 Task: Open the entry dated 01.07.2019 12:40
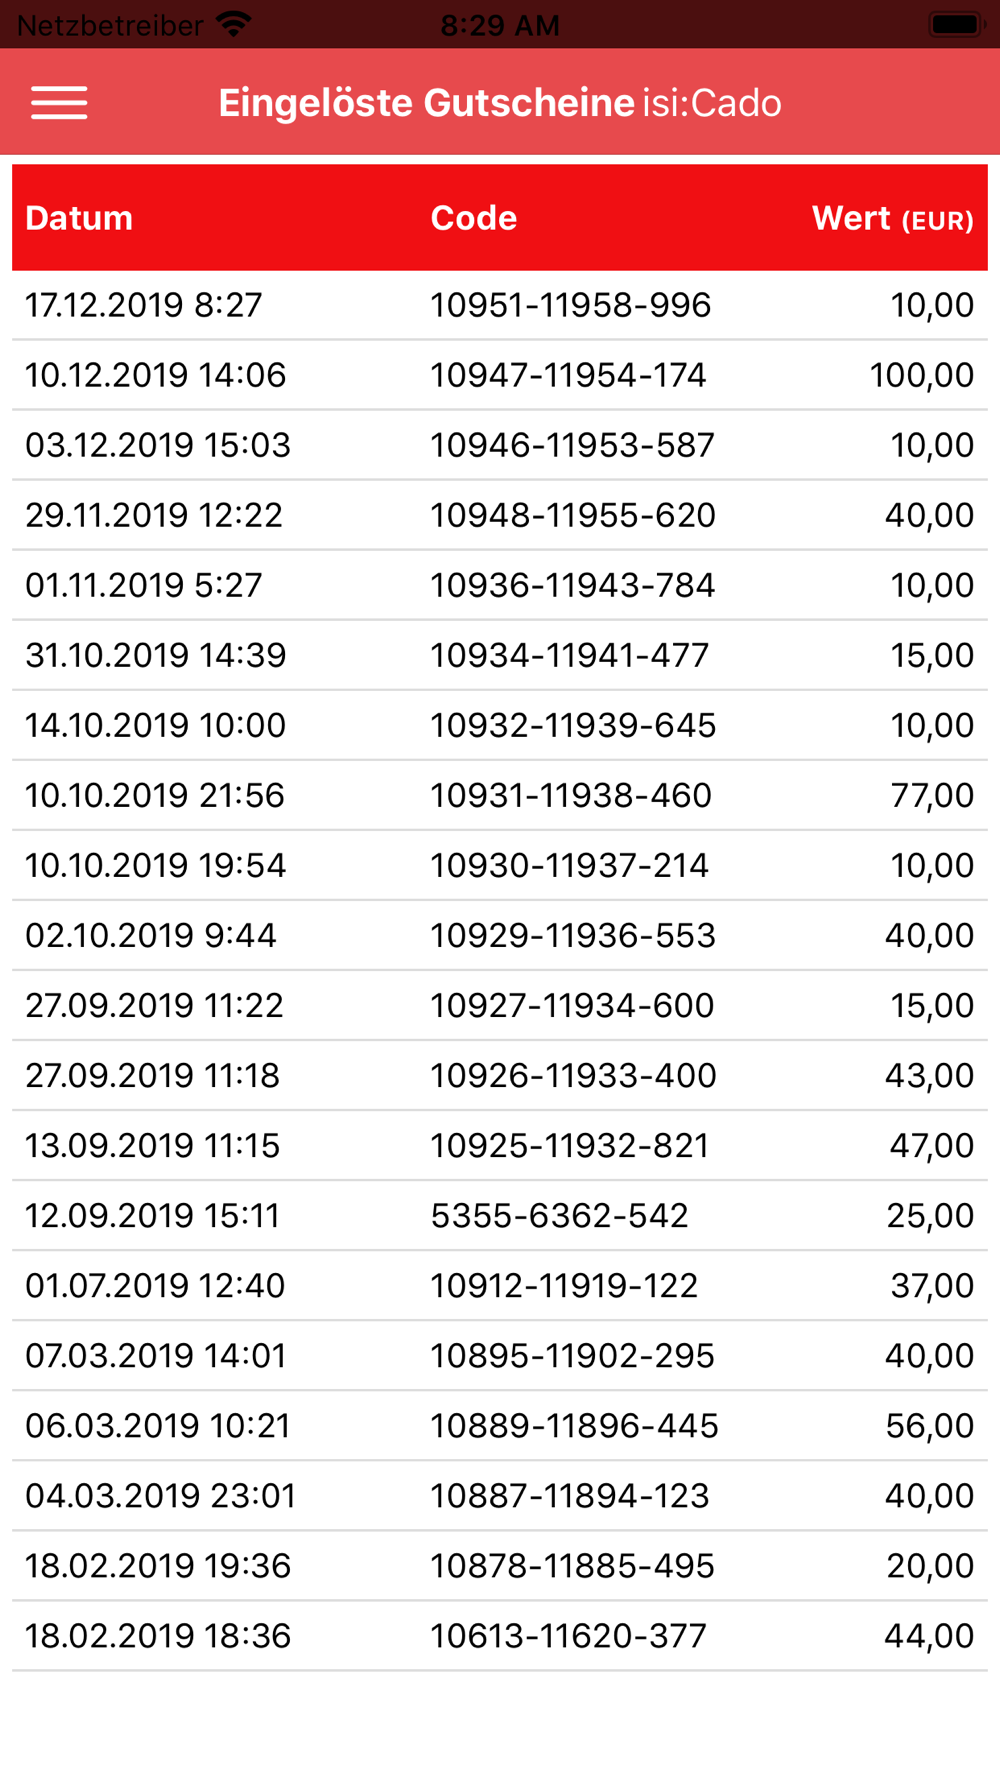tap(500, 1285)
